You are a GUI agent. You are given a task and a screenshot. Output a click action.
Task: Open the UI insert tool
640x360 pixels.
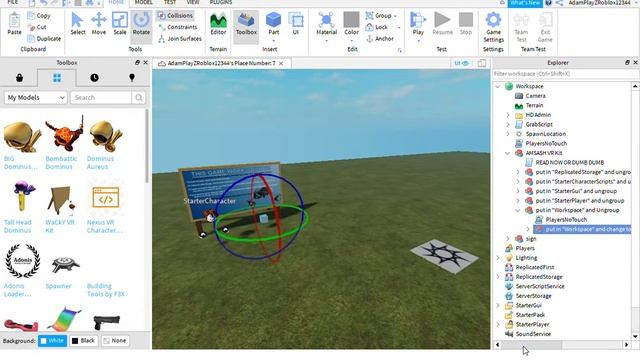[x=296, y=24]
